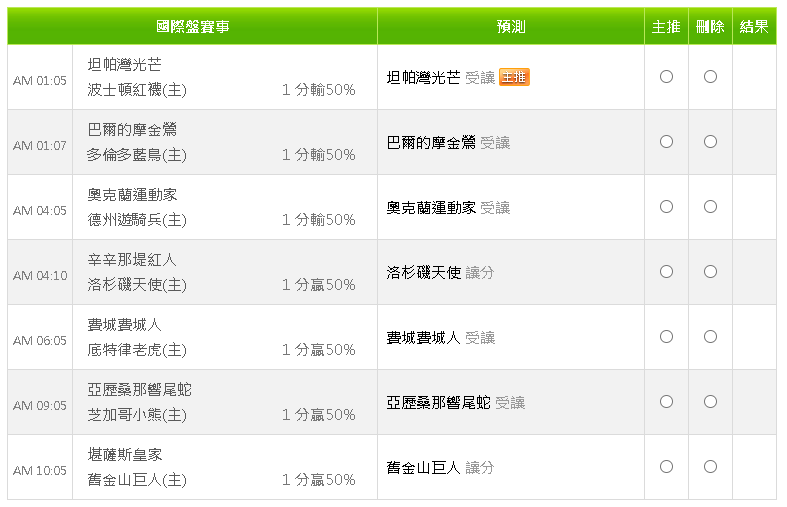Select 刪除 radio for 奧克蘭運動家 prediction
Screen dimensions: 787x507
tap(710, 207)
